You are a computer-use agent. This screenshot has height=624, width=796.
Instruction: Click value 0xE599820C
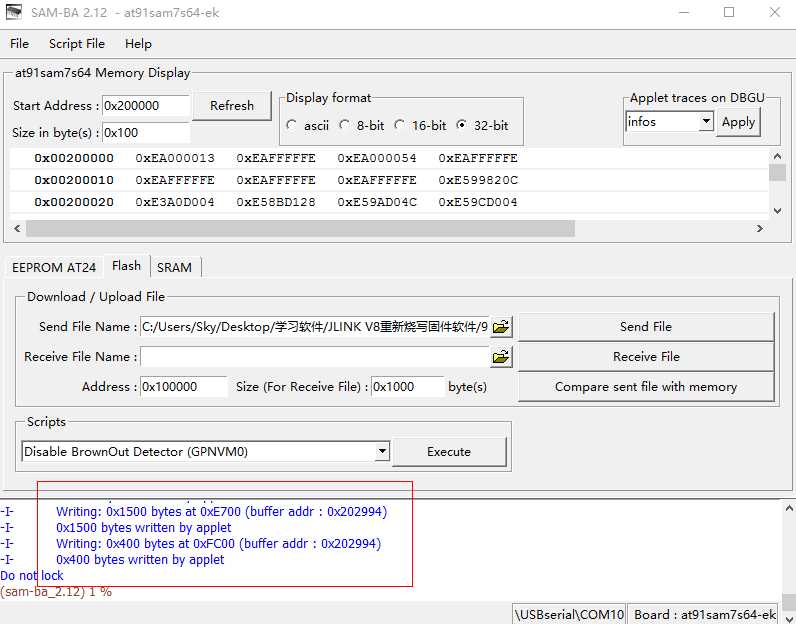(478, 180)
